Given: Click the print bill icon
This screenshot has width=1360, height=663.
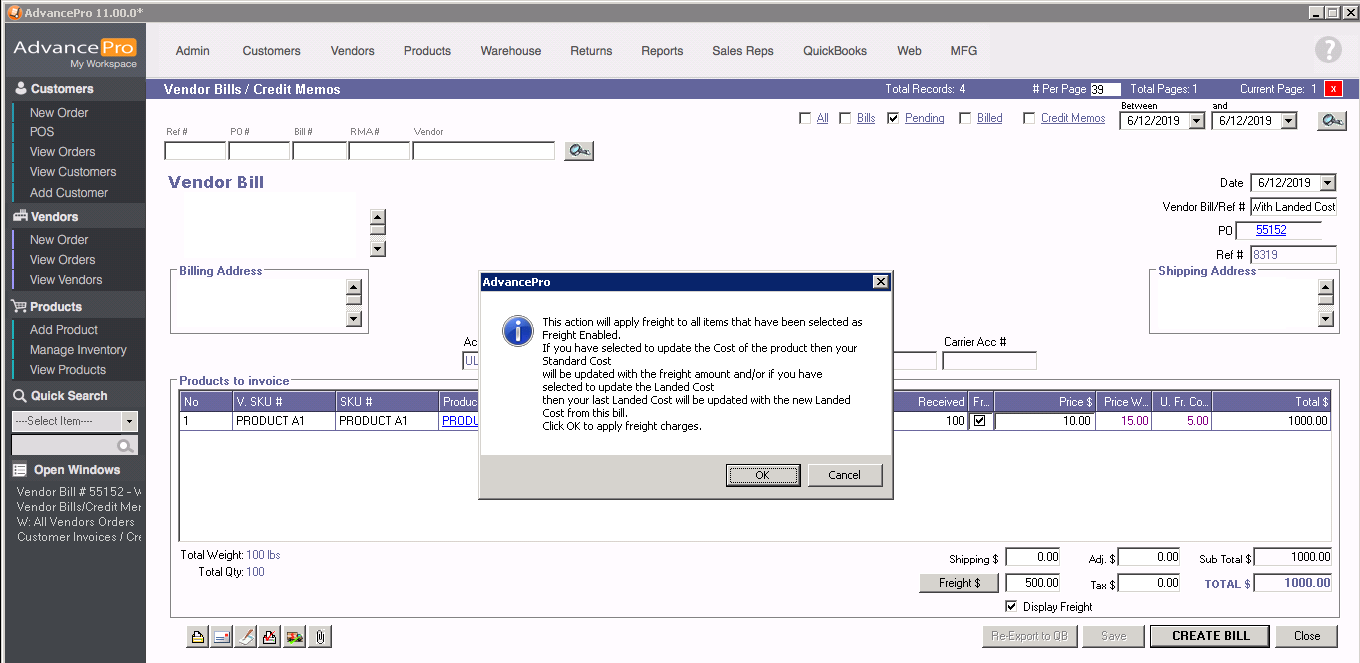Looking at the screenshot, I should coord(197,636).
